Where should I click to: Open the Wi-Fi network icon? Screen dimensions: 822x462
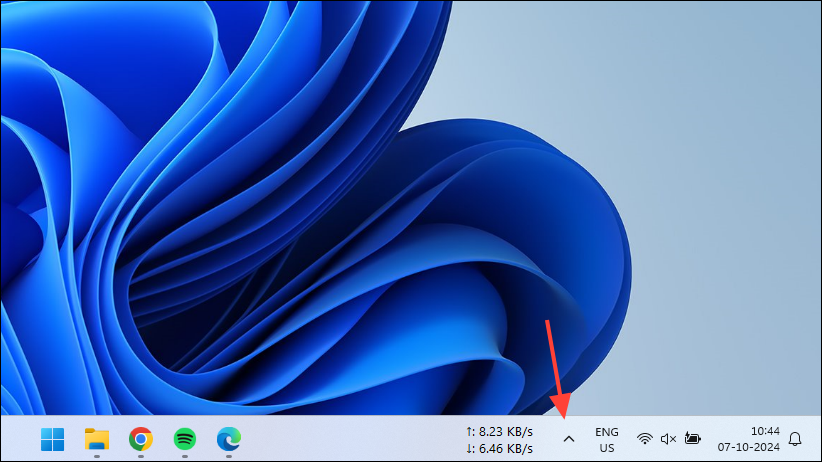(x=645, y=439)
